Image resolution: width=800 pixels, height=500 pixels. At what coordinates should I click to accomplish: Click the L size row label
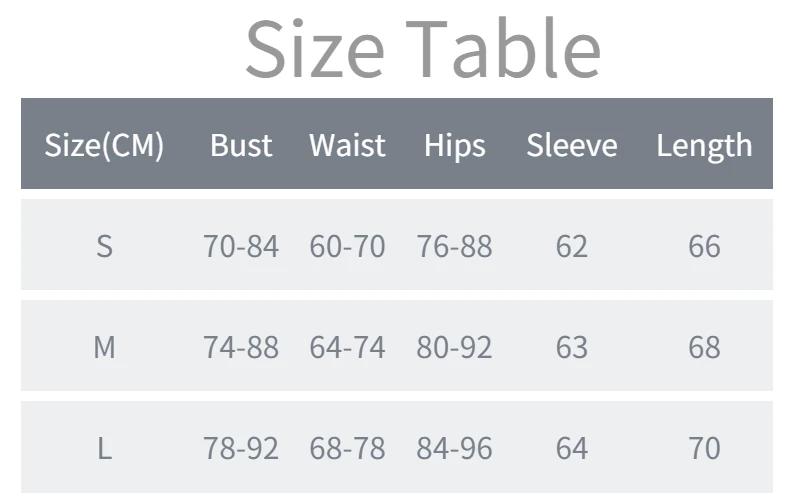click(x=104, y=448)
